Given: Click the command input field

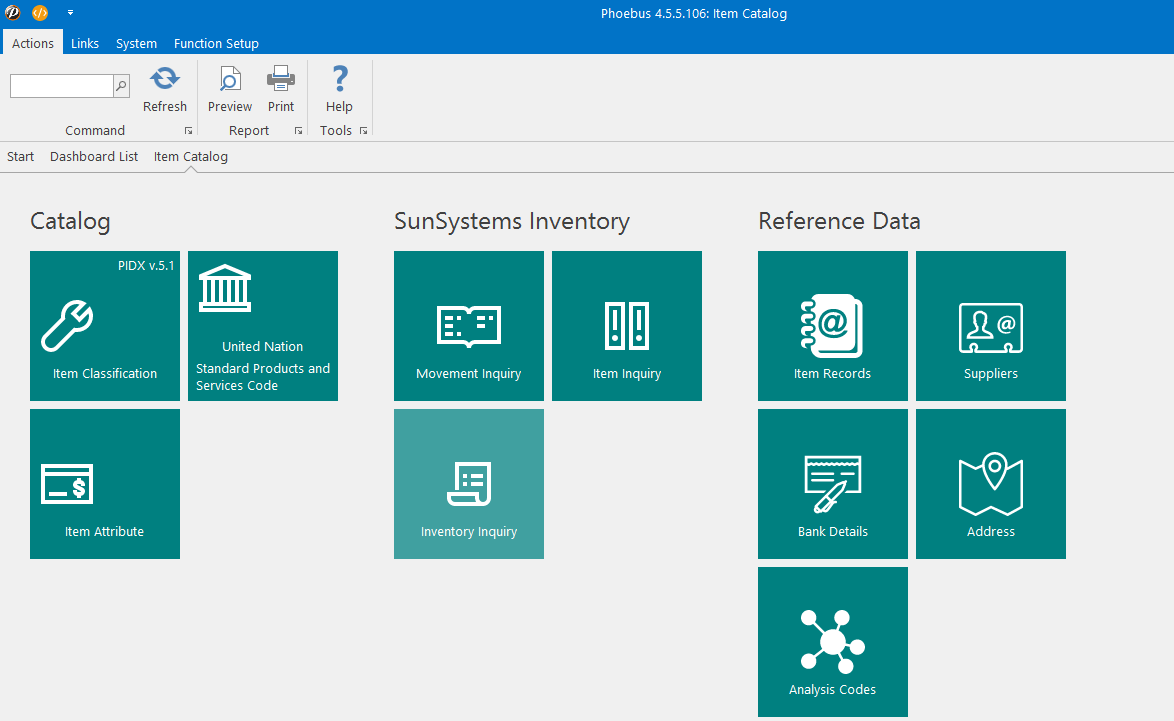Looking at the screenshot, I should point(61,86).
